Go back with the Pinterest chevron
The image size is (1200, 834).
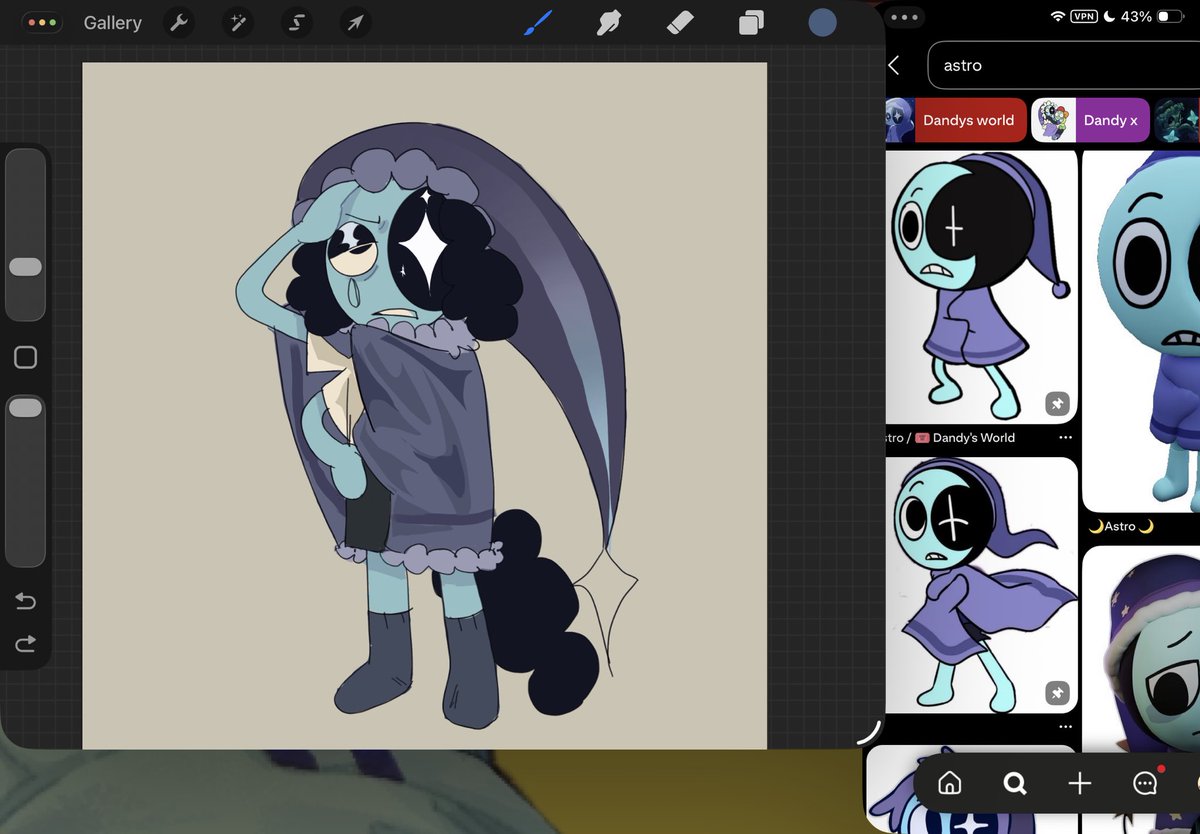(x=894, y=65)
